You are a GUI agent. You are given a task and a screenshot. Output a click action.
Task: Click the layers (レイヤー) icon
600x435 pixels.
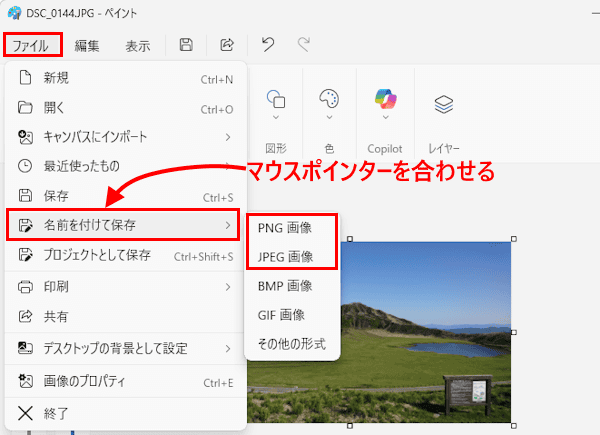[444, 104]
